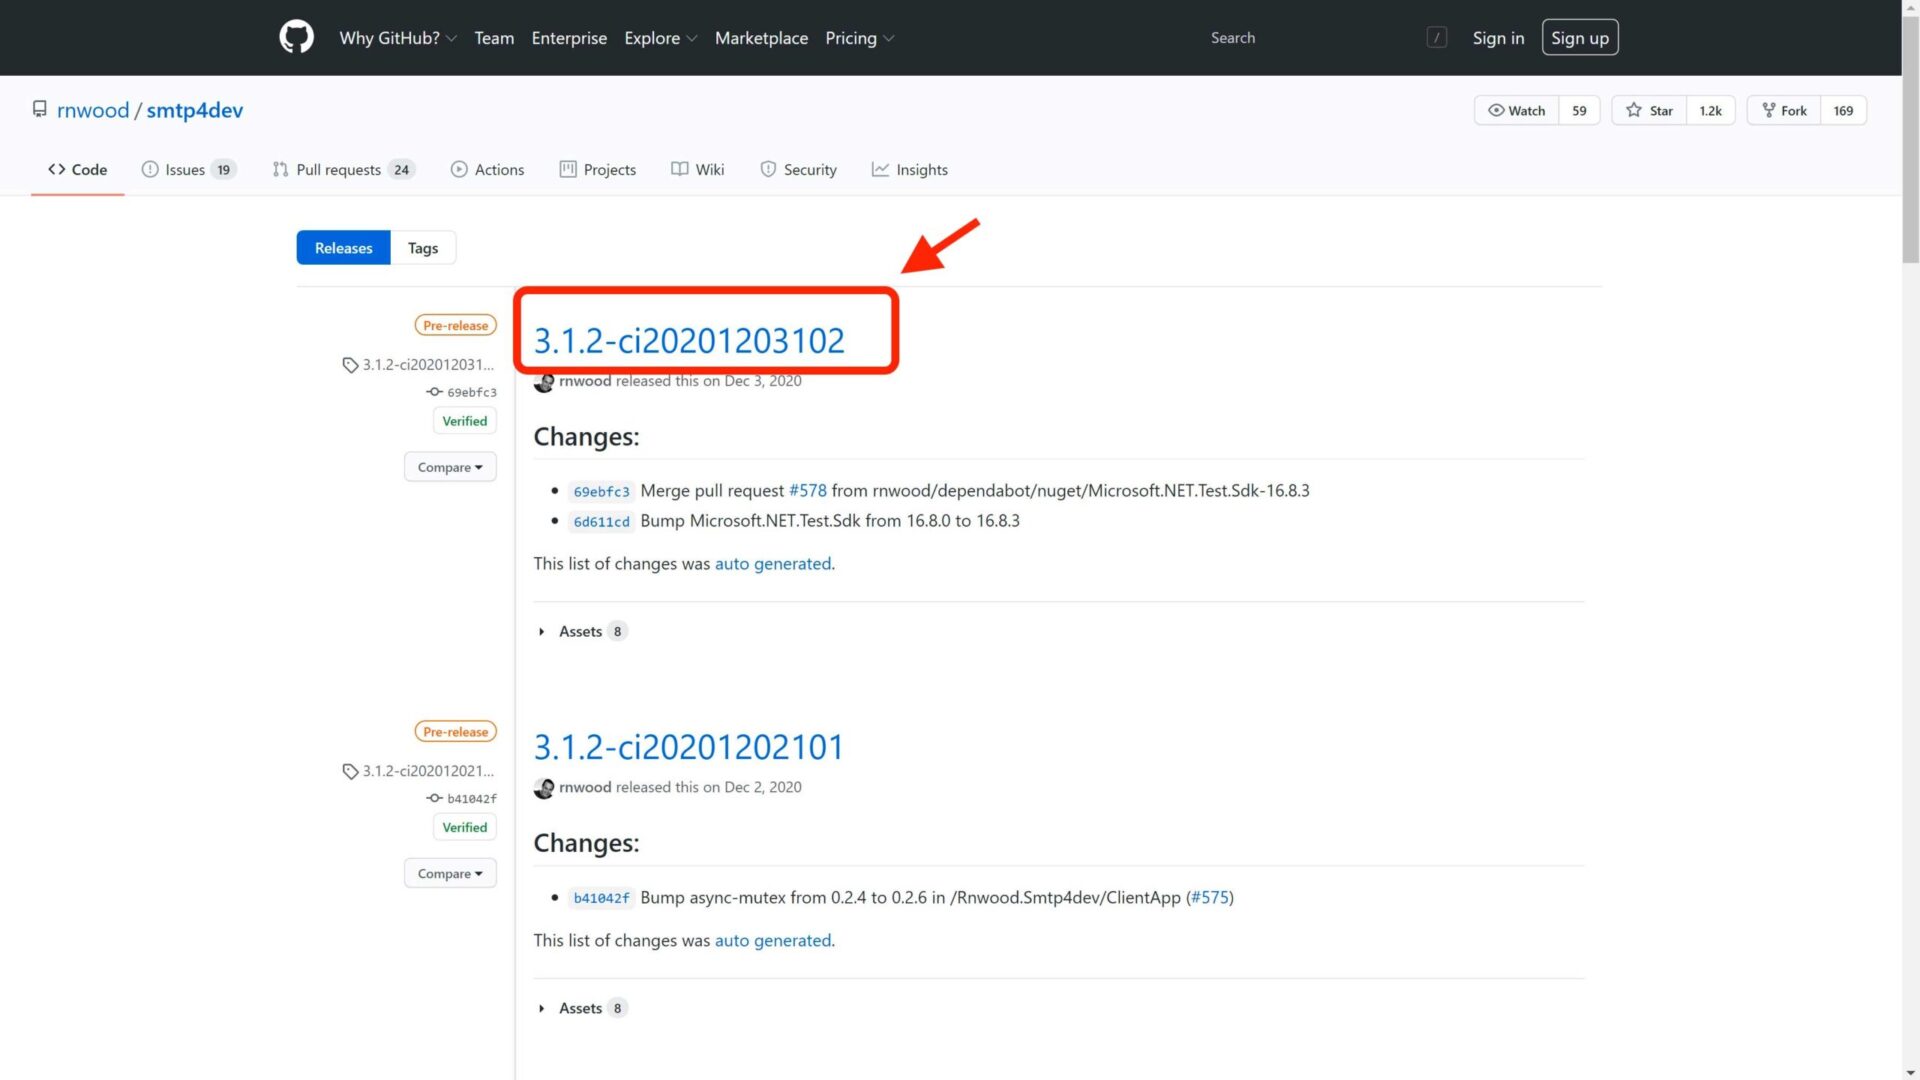Open commit 6d611cd link
This screenshot has width=1920, height=1080.
point(601,521)
